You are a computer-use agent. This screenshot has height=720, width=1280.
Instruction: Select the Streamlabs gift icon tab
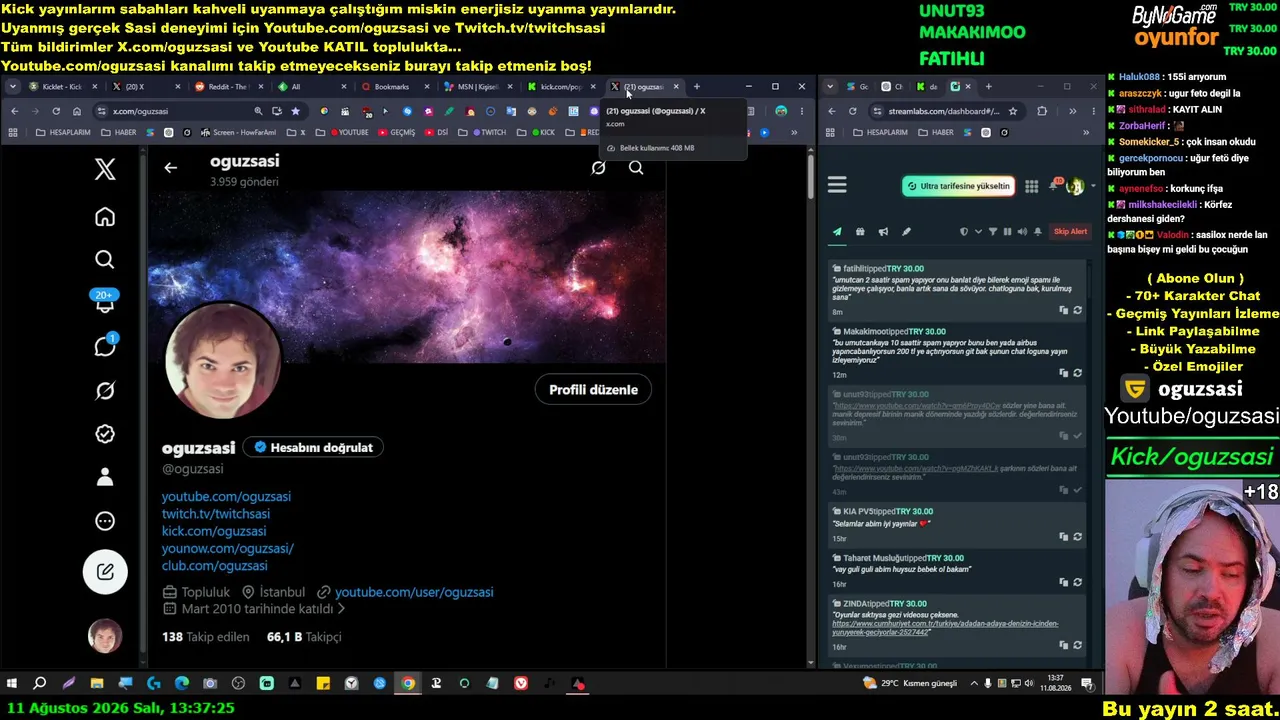click(860, 232)
